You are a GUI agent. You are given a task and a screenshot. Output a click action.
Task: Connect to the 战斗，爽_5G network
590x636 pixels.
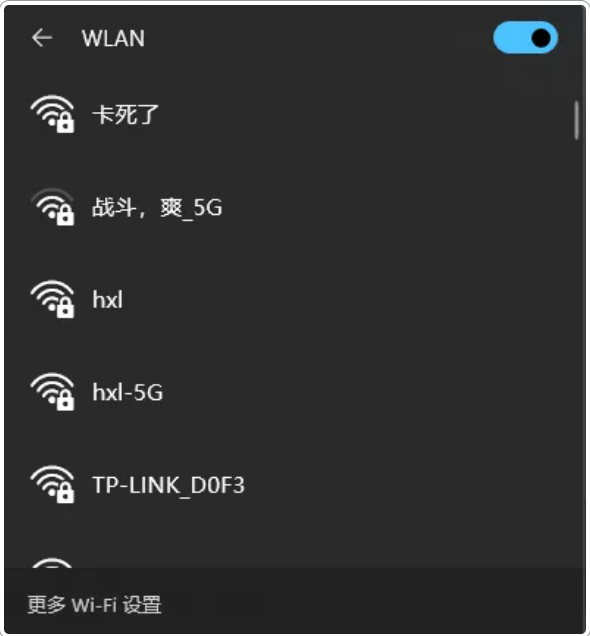point(157,207)
